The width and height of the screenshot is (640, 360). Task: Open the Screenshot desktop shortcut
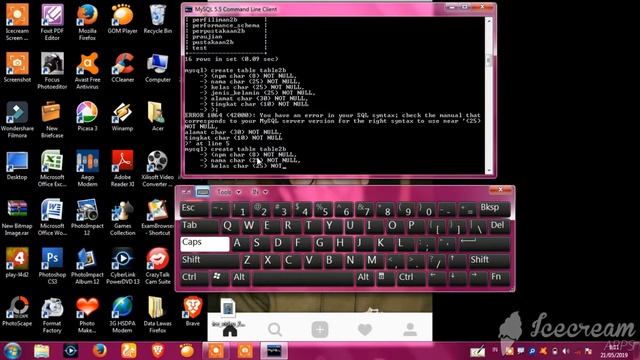coord(17,67)
